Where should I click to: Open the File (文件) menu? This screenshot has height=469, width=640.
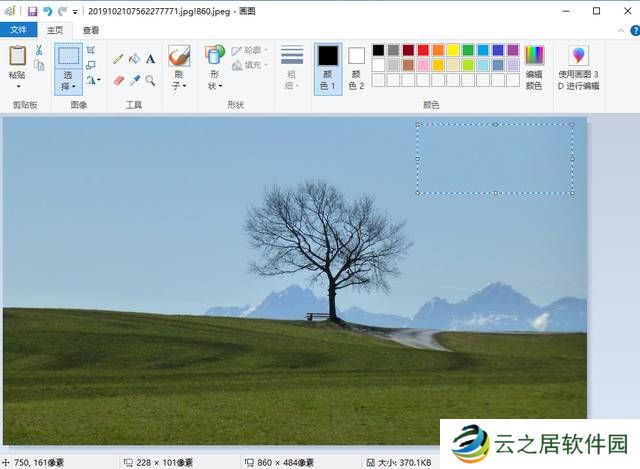[18, 30]
